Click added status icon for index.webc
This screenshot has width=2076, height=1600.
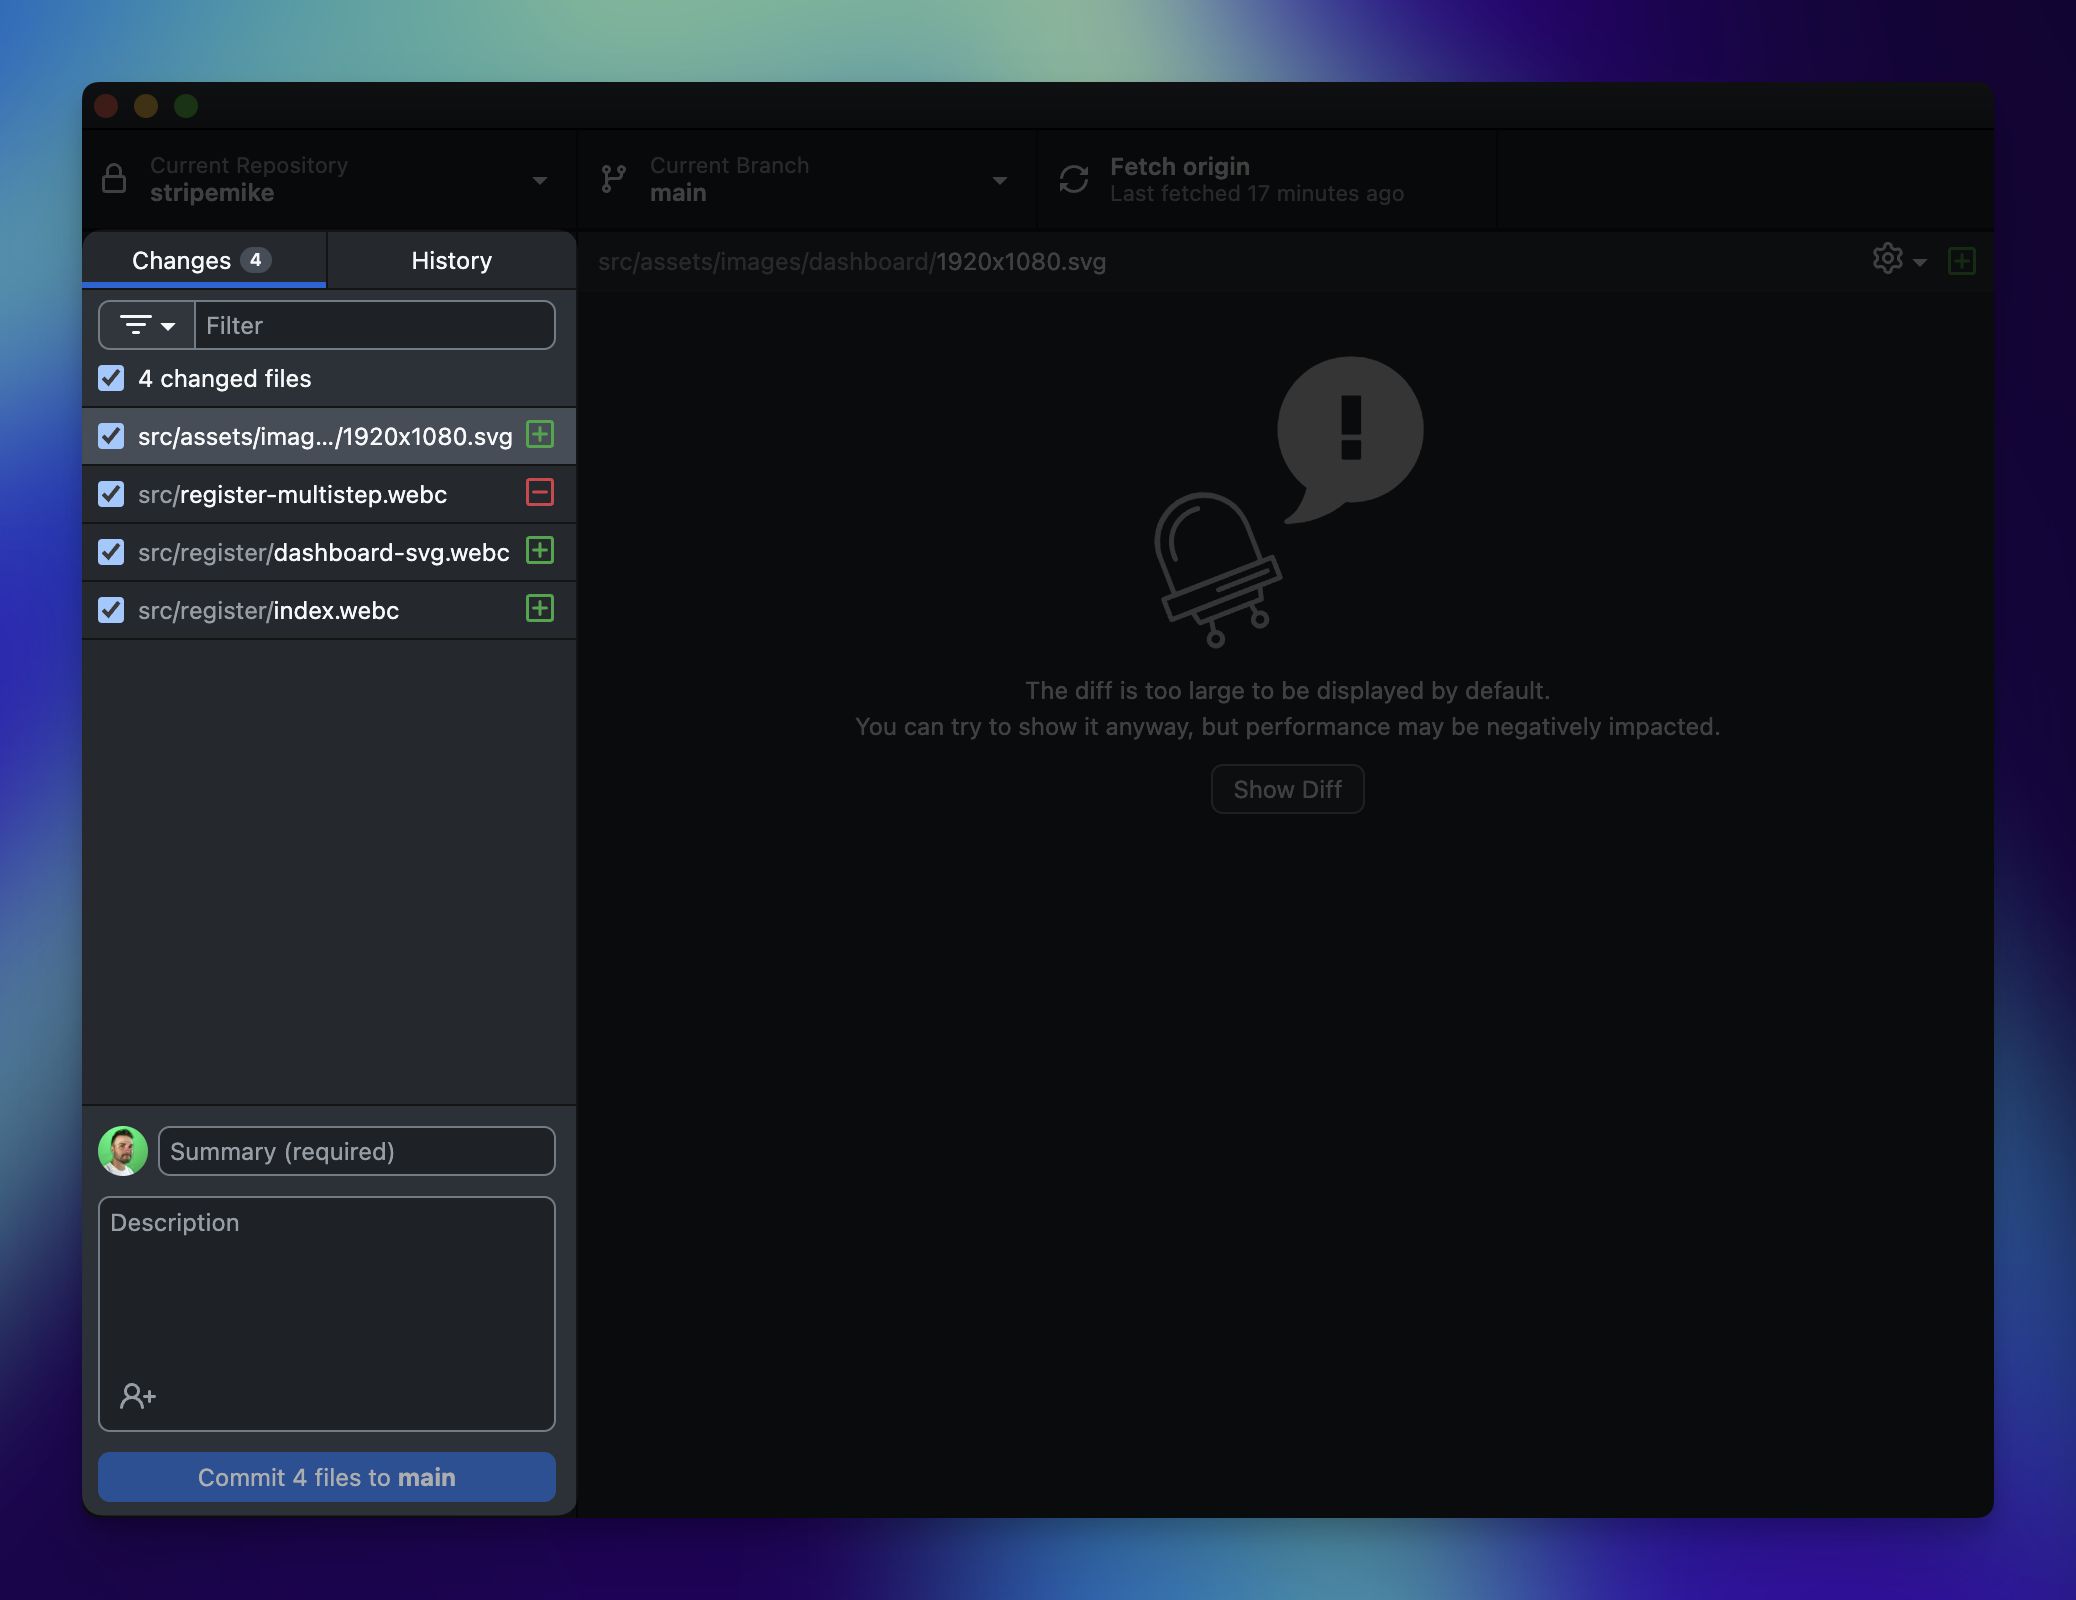click(540, 609)
